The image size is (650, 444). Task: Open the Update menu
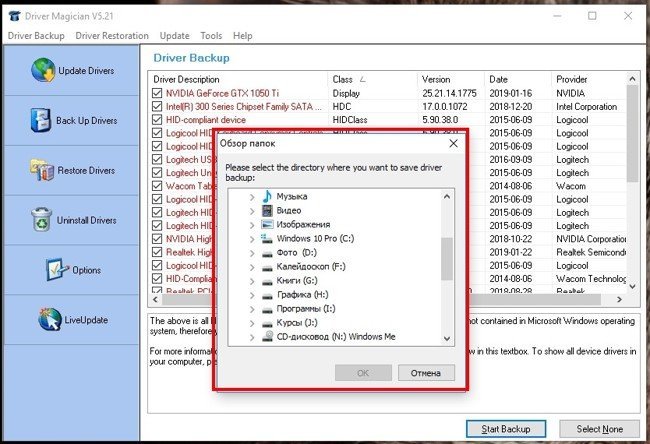pos(175,36)
